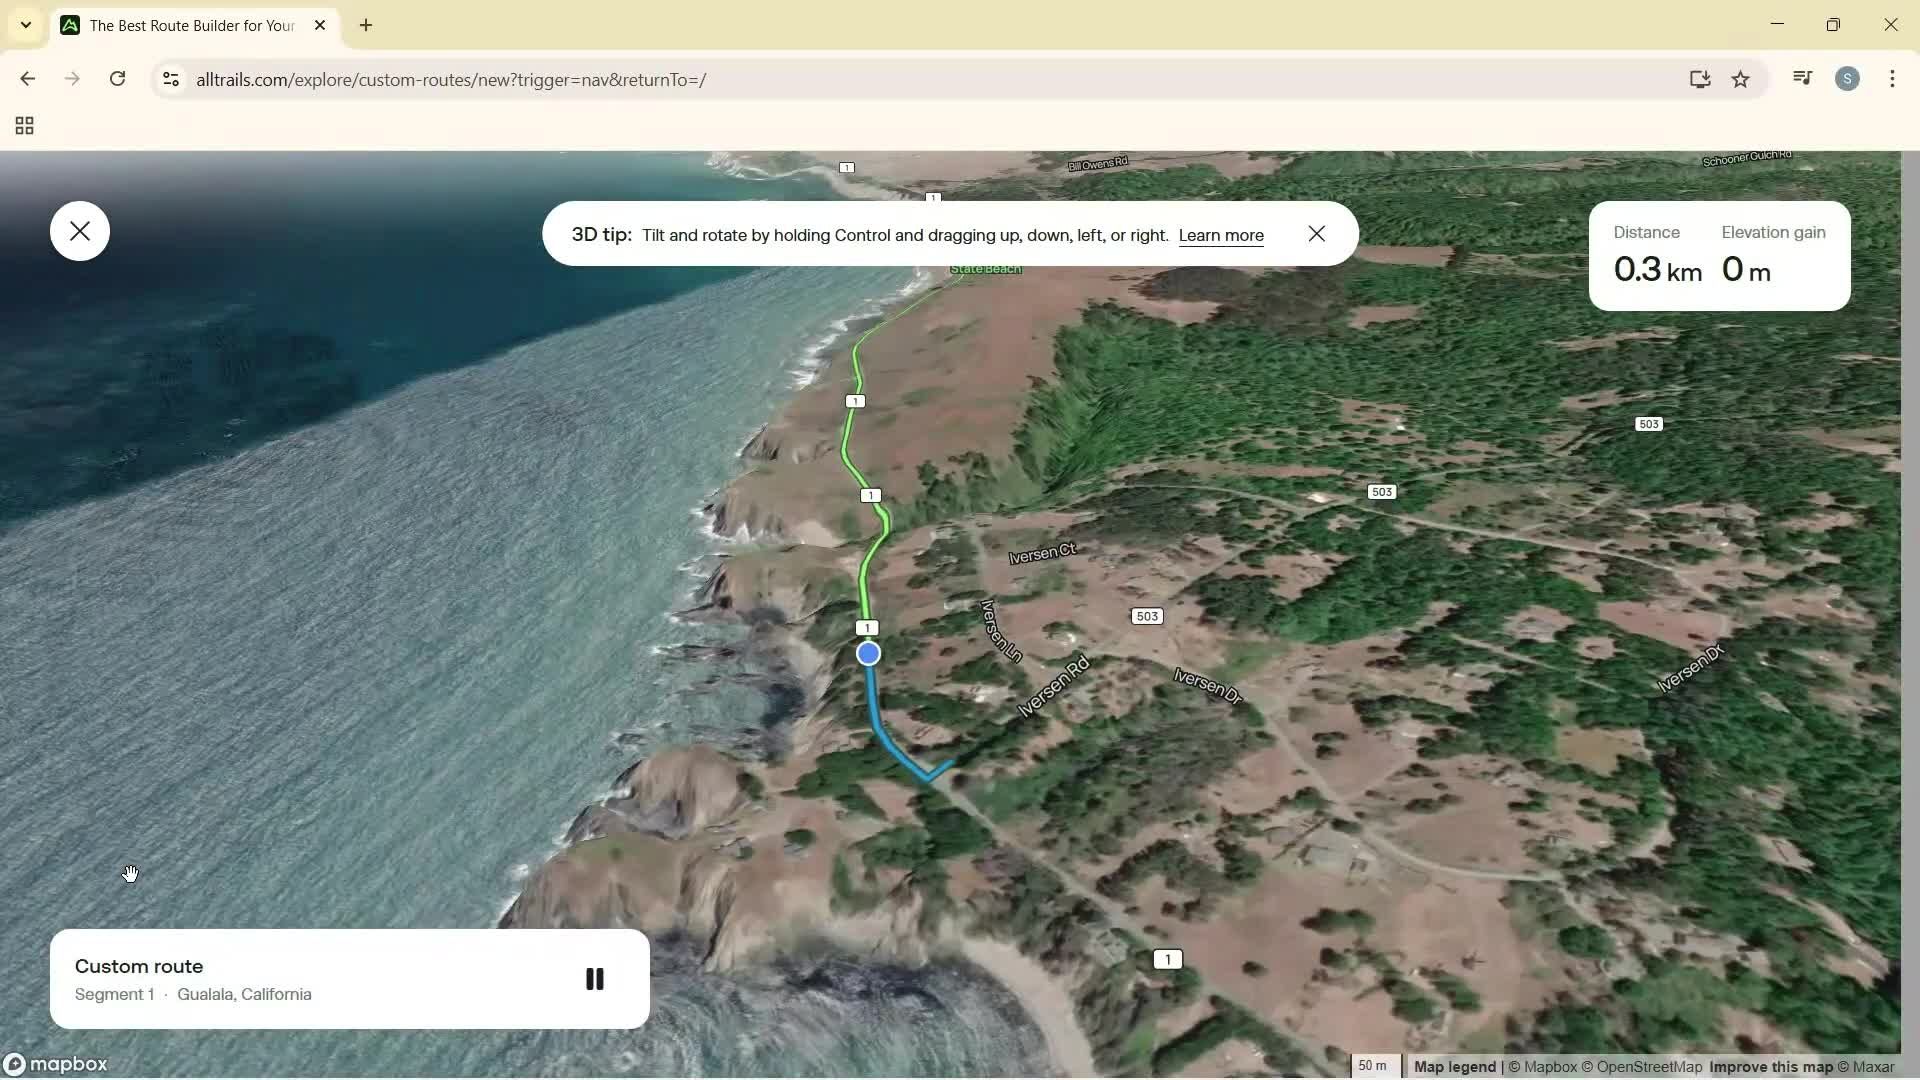Open the Chrome three-dot menu
Image resolution: width=1920 pixels, height=1080 pixels.
[1893, 78]
